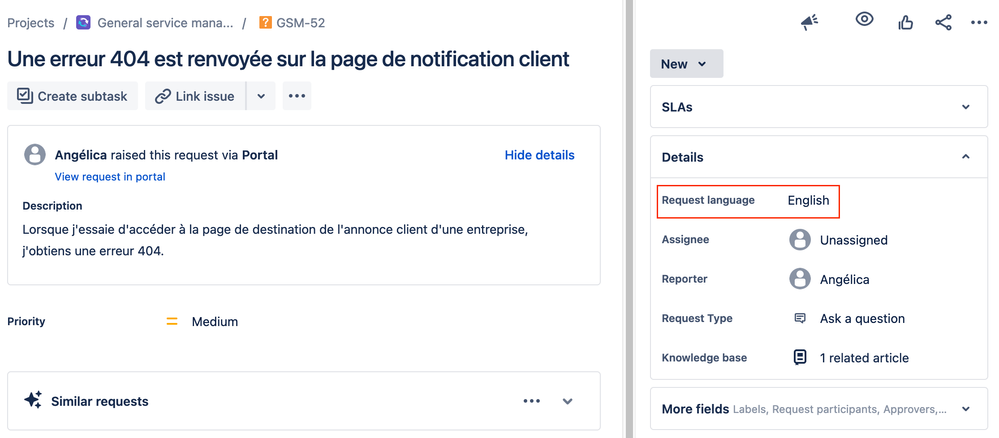Click Link issue button
The image size is (999, 438).
click(x=195, y=96)
